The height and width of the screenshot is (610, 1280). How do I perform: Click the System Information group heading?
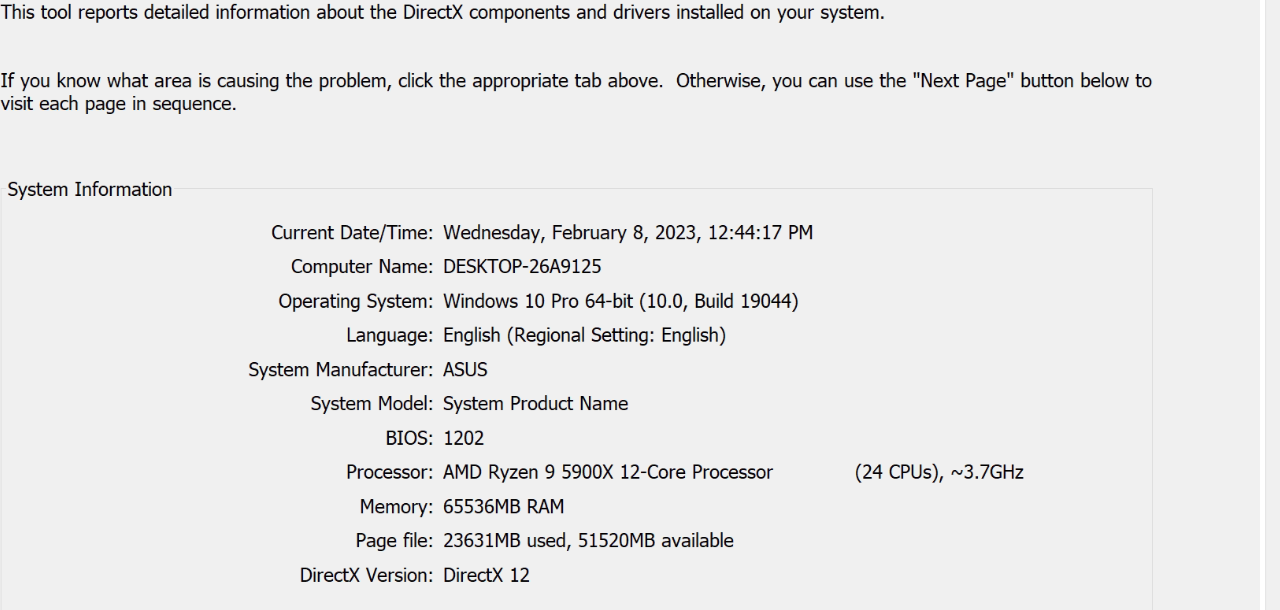[90, 189]
